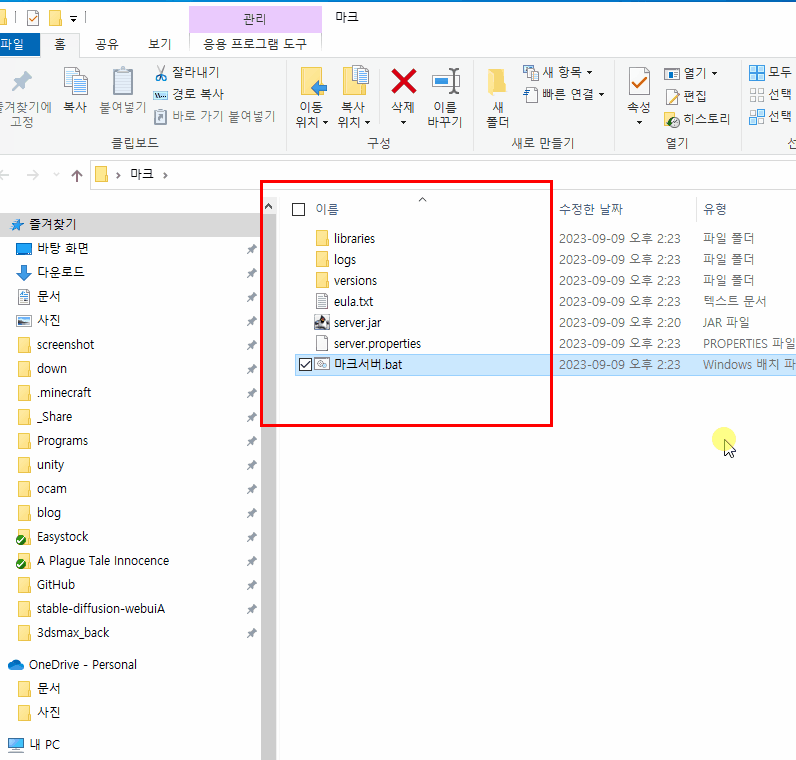796x760 pixels.
Task: Click the Rename (이름 바꾸기) icon
Action: [446, 81]
